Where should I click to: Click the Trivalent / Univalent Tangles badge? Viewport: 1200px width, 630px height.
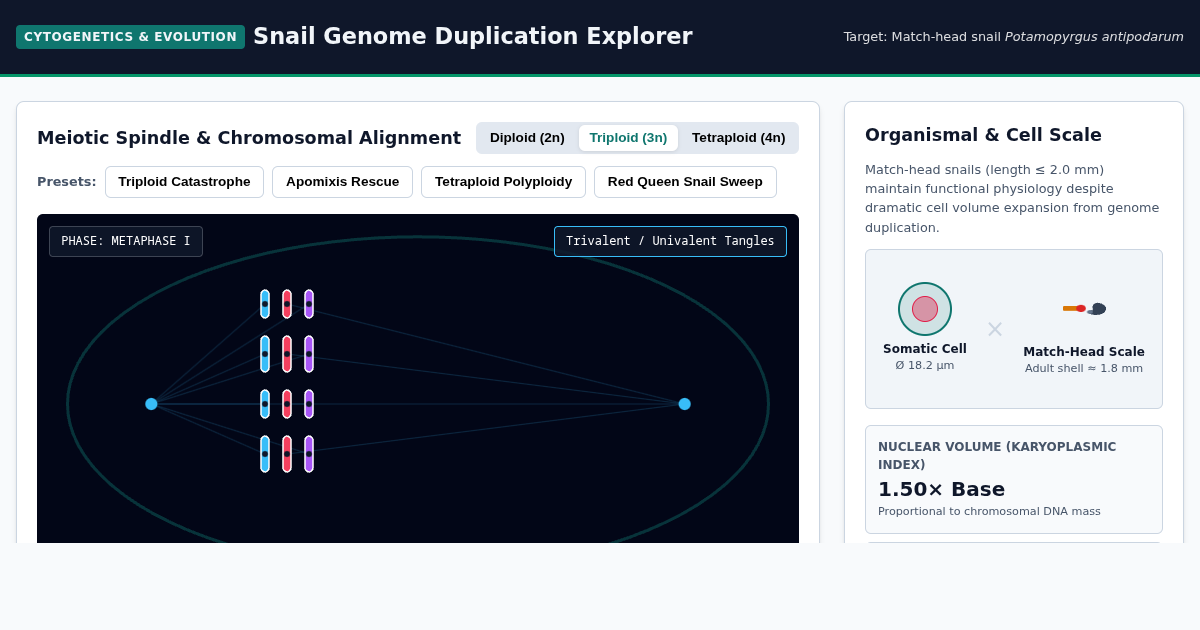pos(670,241)
